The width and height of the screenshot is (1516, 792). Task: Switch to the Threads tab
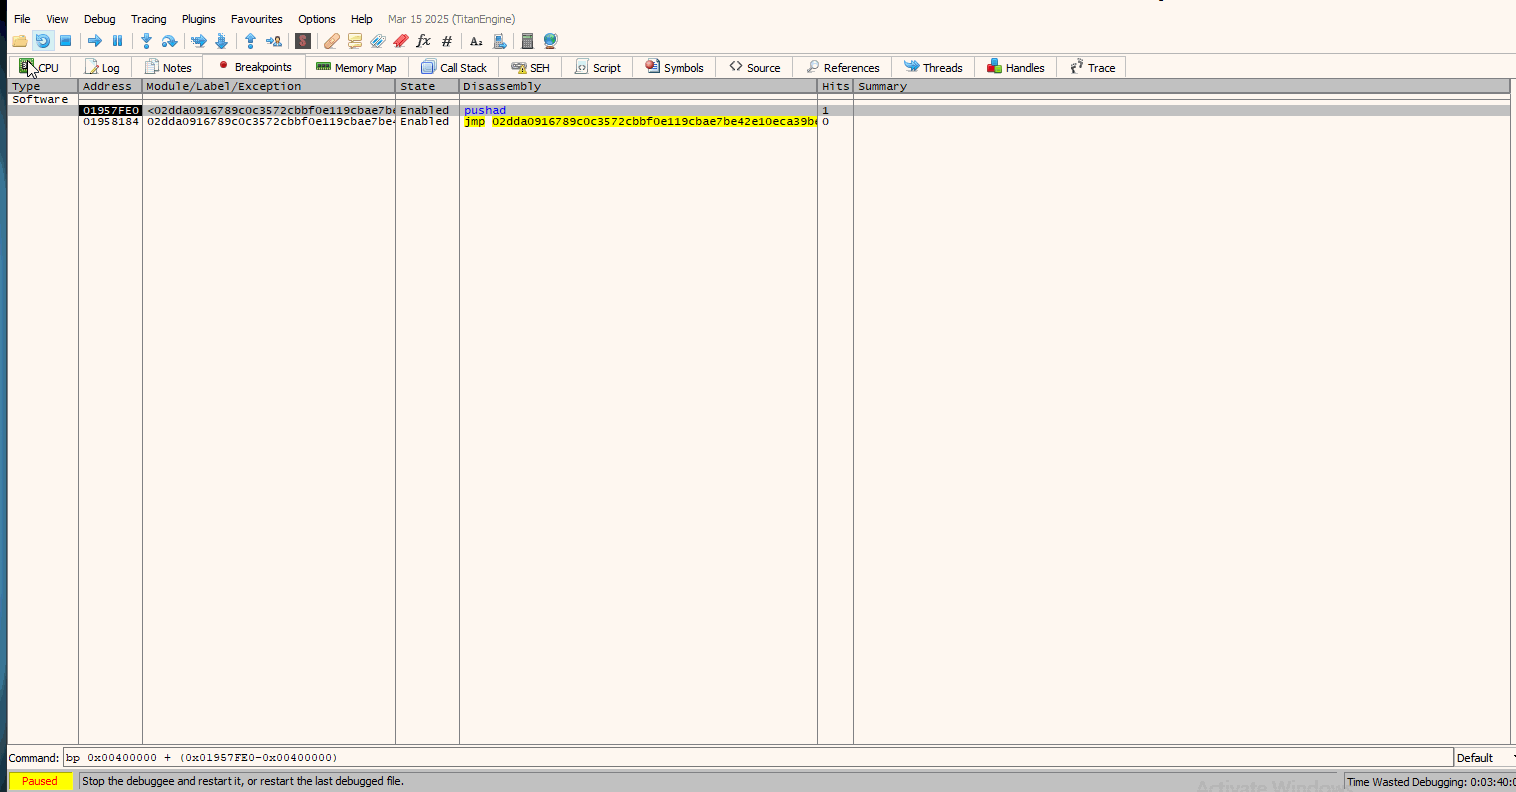pyautogui.click(x=933, y=67)
